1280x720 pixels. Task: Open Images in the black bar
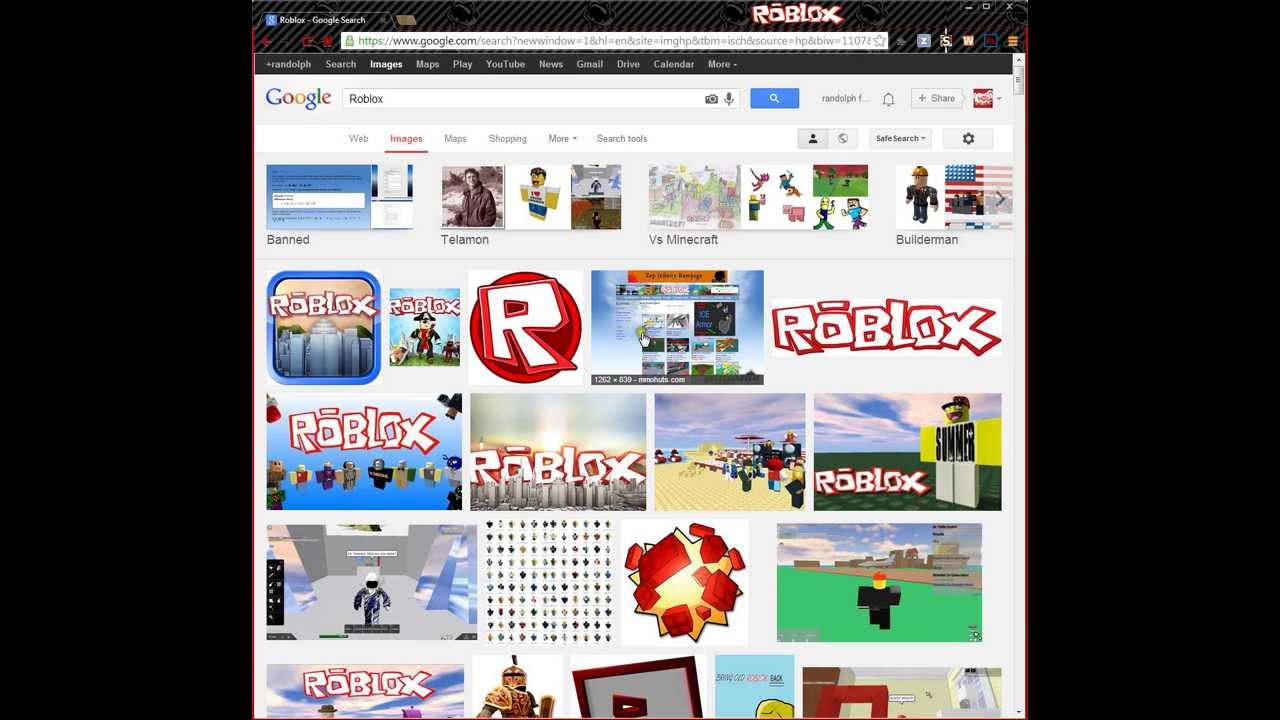point(386,64)
